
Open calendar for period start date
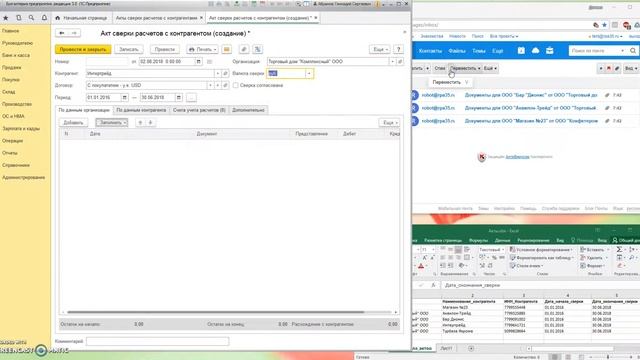124,98
